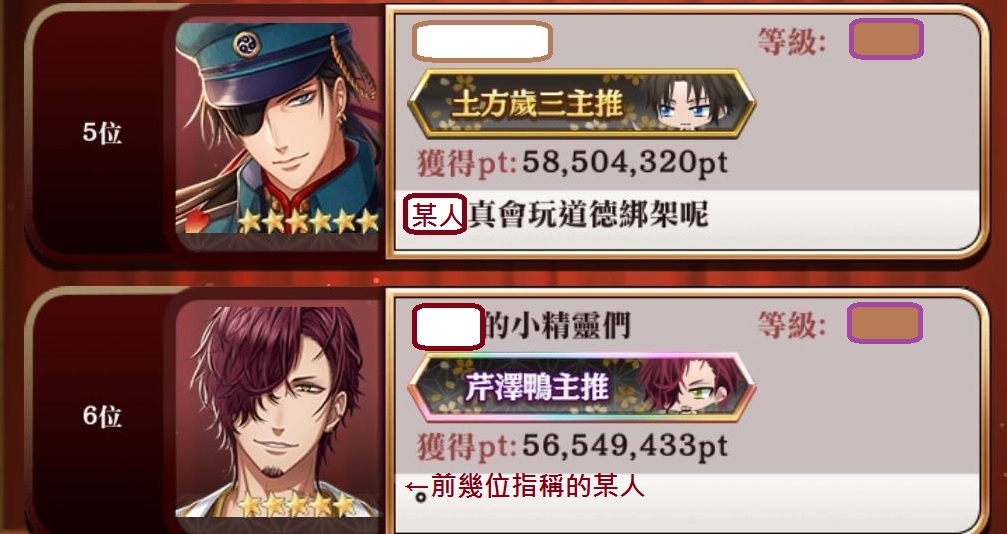Tap the star rating on the 5位 portrait
This screenshot has width=1007, height=534.
point(308,221)
